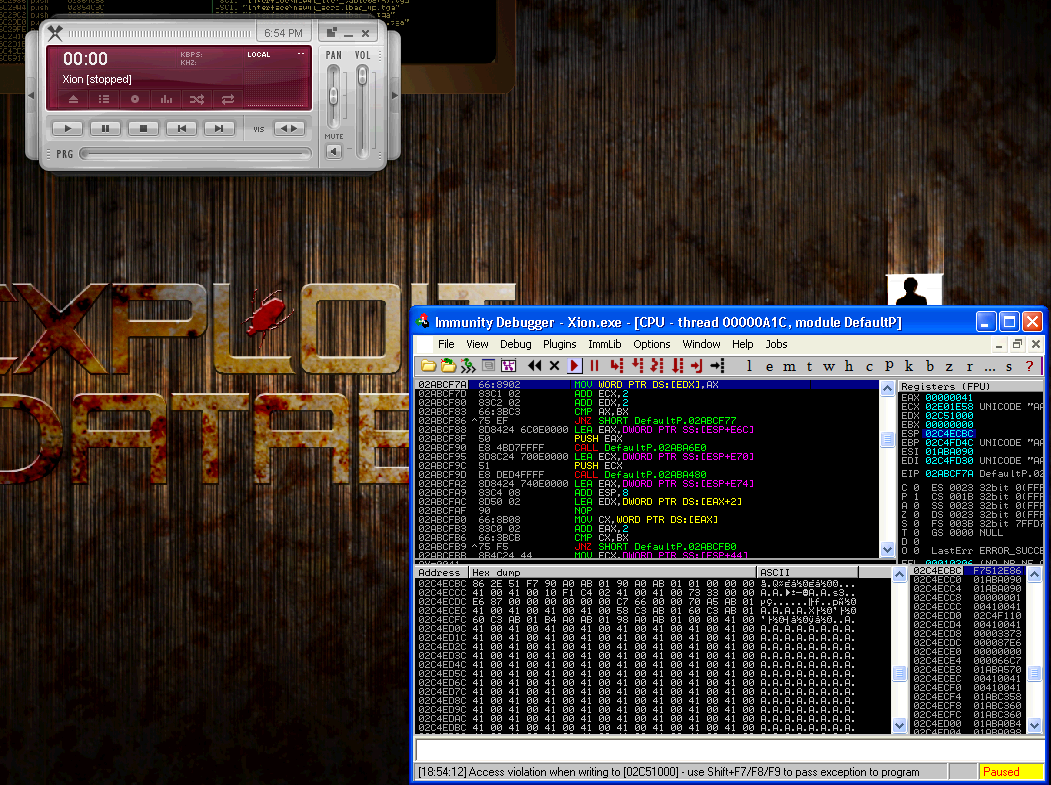Mute the Xion audio player
This screenshot has height=785, width=1051.
334,152
